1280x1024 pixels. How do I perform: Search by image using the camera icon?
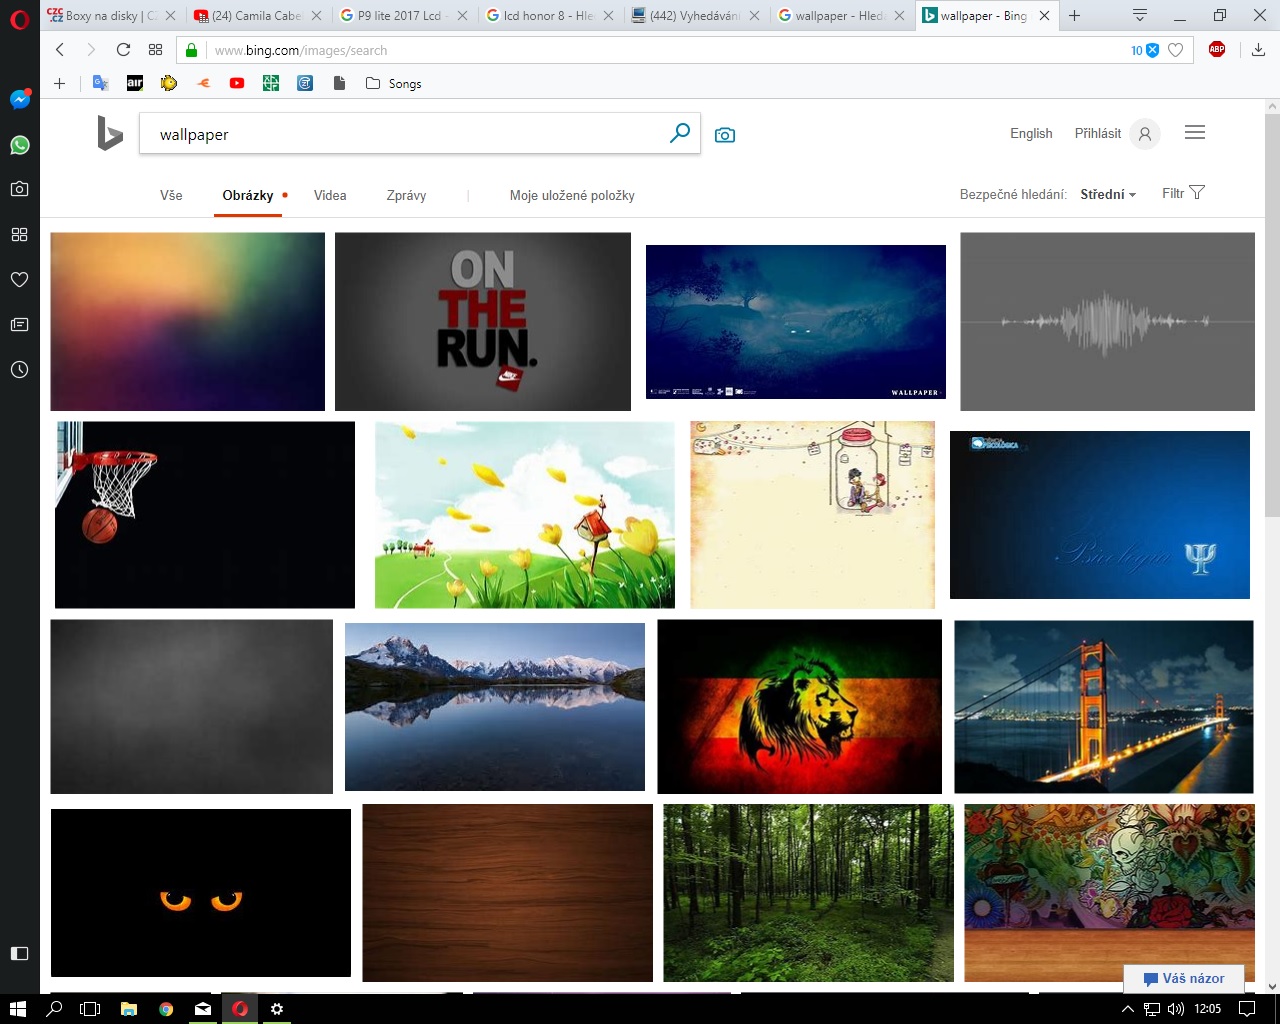[x=725, y=135]
